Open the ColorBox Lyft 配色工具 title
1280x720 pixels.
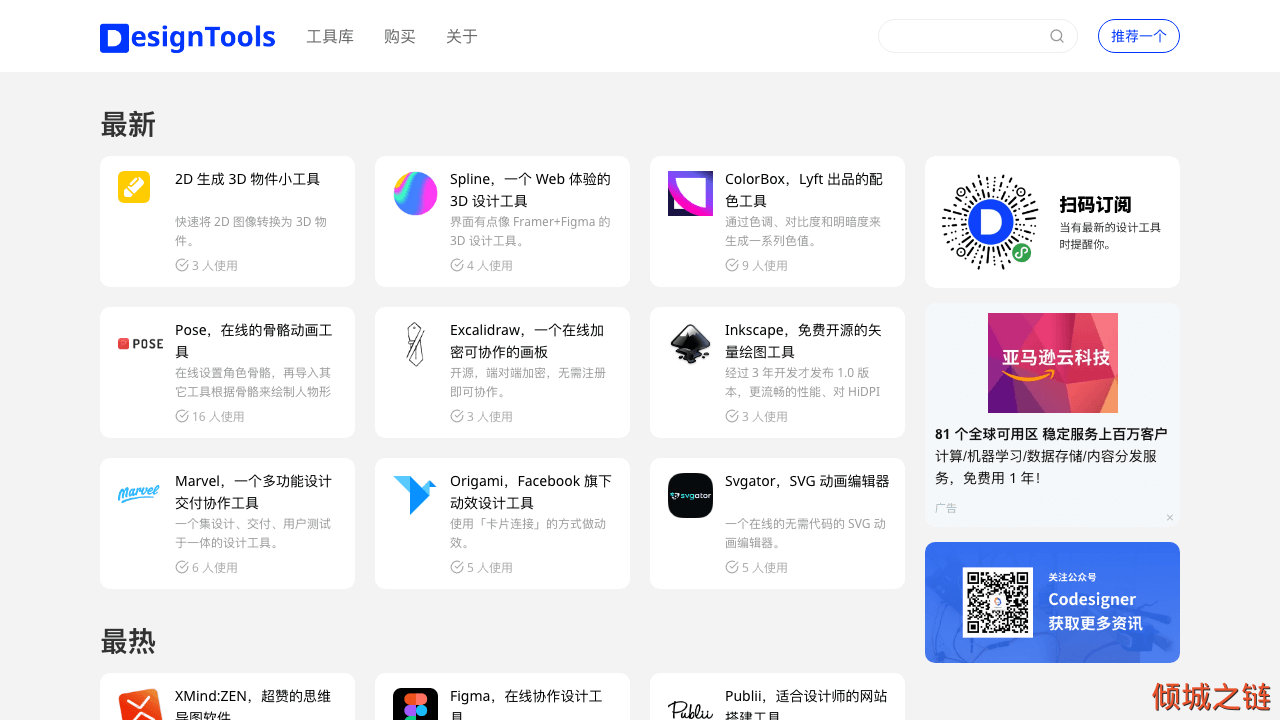point(804,190)
